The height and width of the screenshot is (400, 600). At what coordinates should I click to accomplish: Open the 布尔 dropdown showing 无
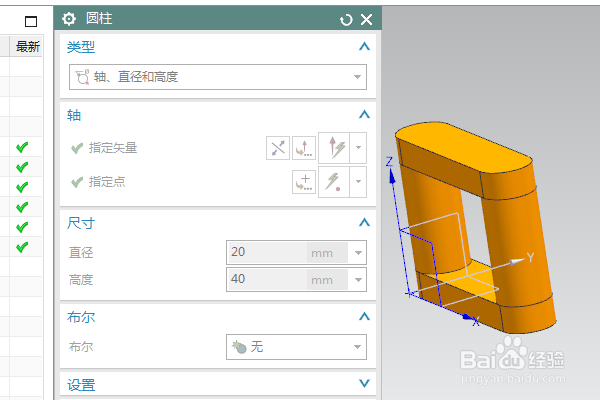(x=296, y=347)
